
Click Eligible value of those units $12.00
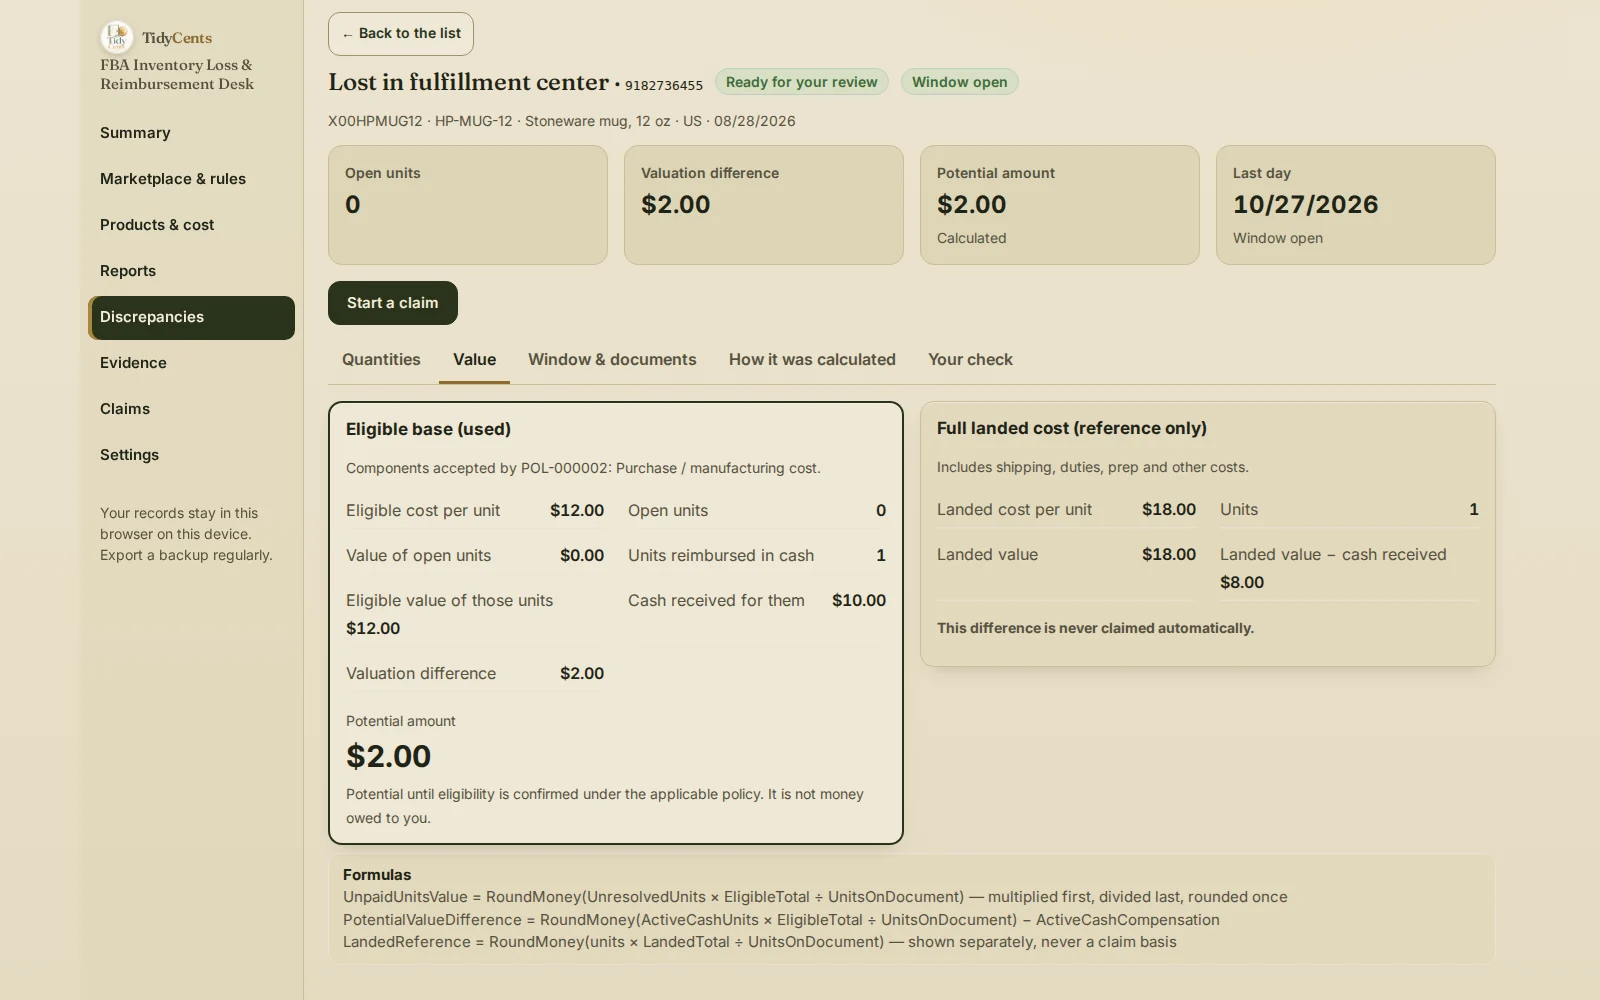[475, 614]
